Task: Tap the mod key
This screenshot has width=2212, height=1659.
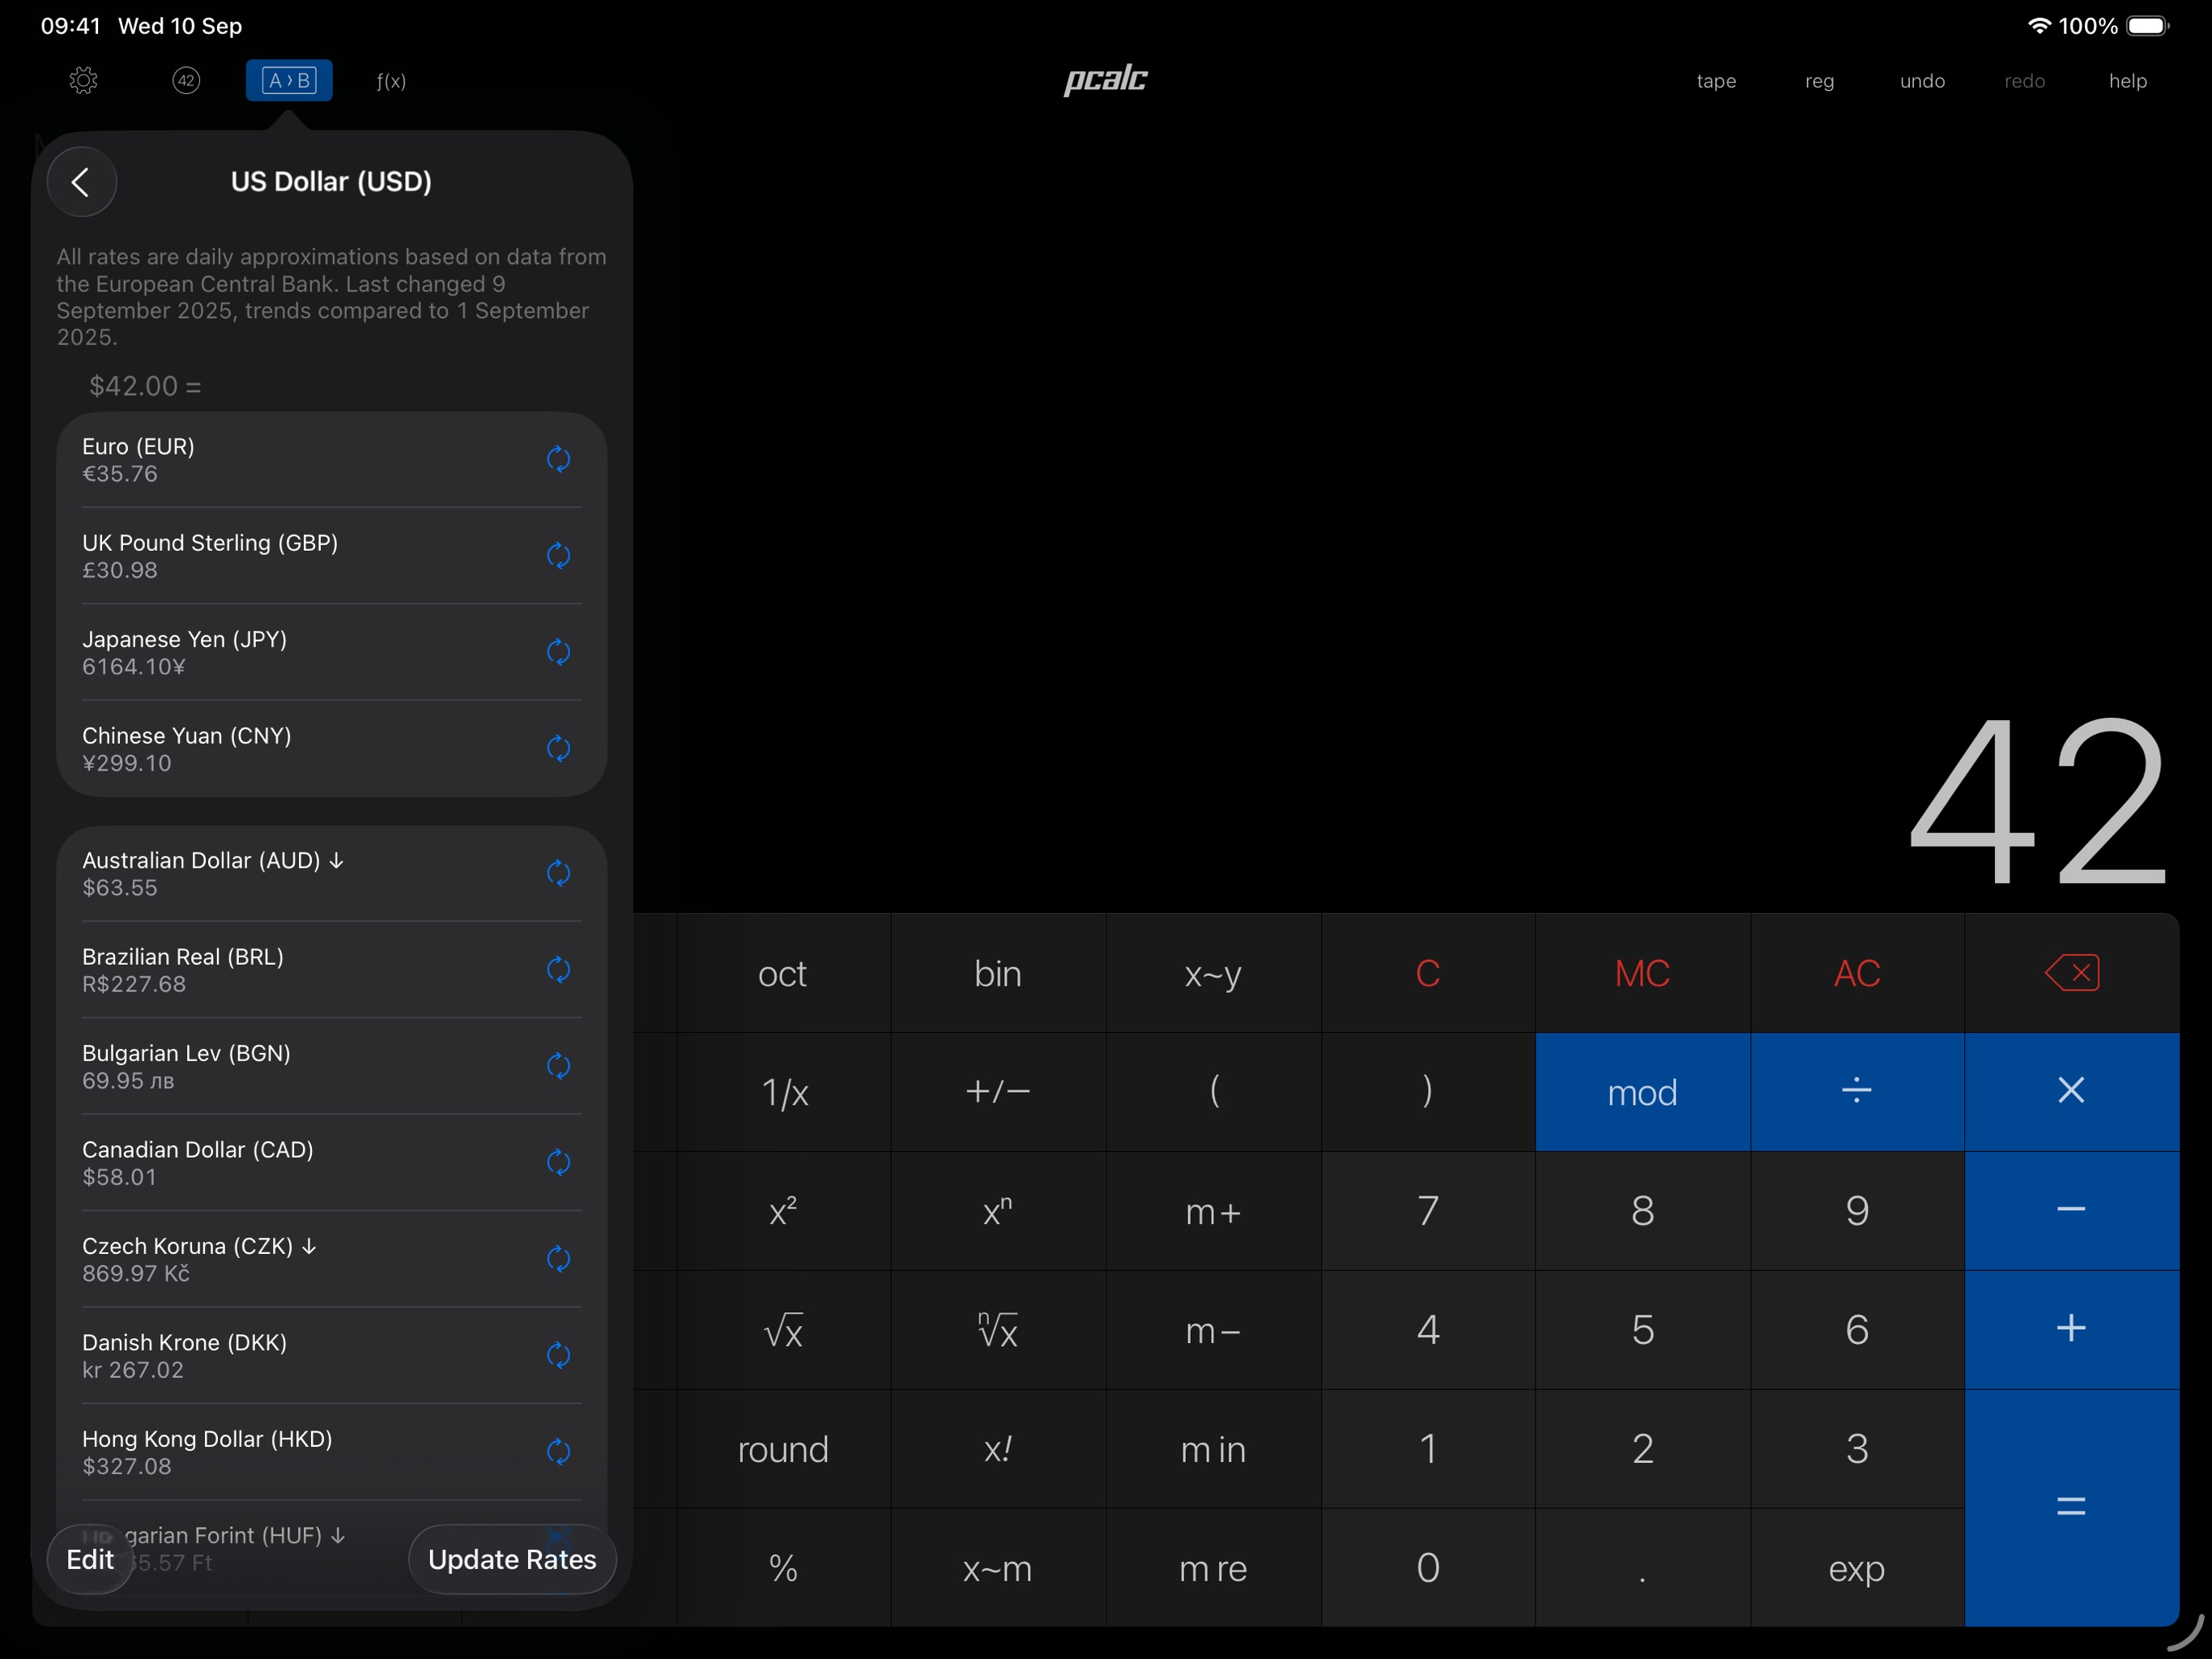Action: [1643, 1092]
